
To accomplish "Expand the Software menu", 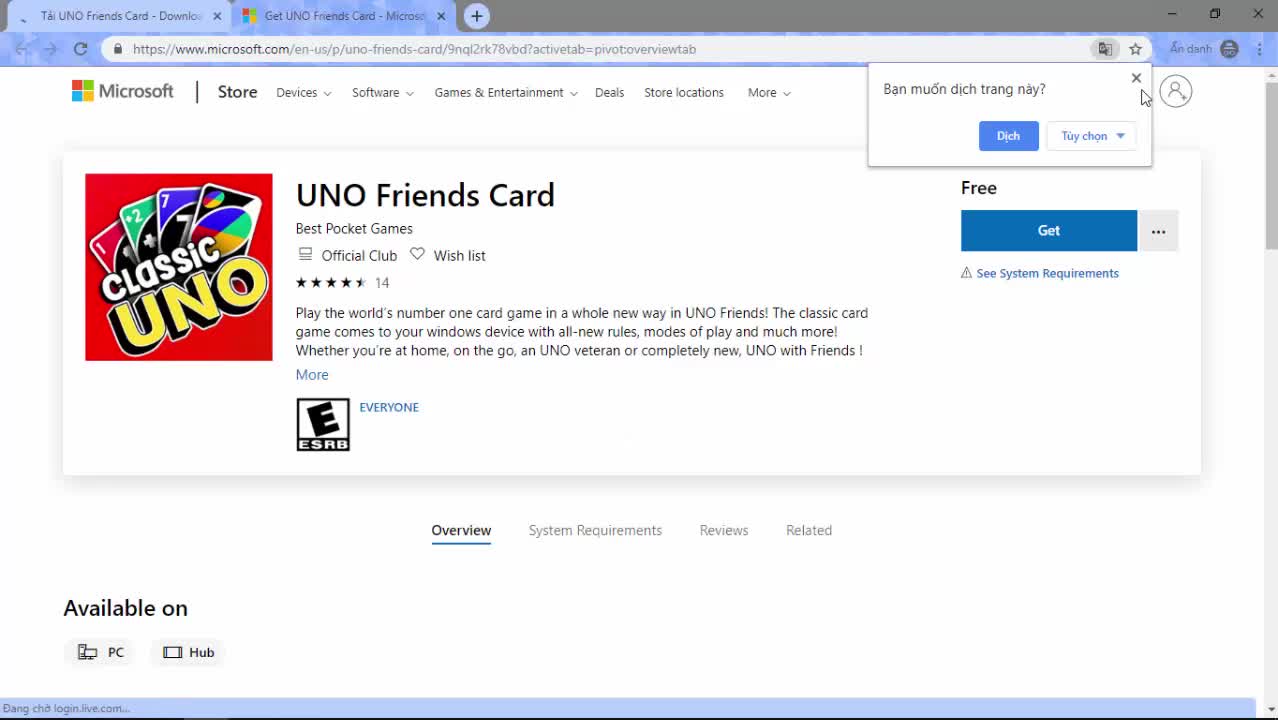I will click(x=382, y=92).
